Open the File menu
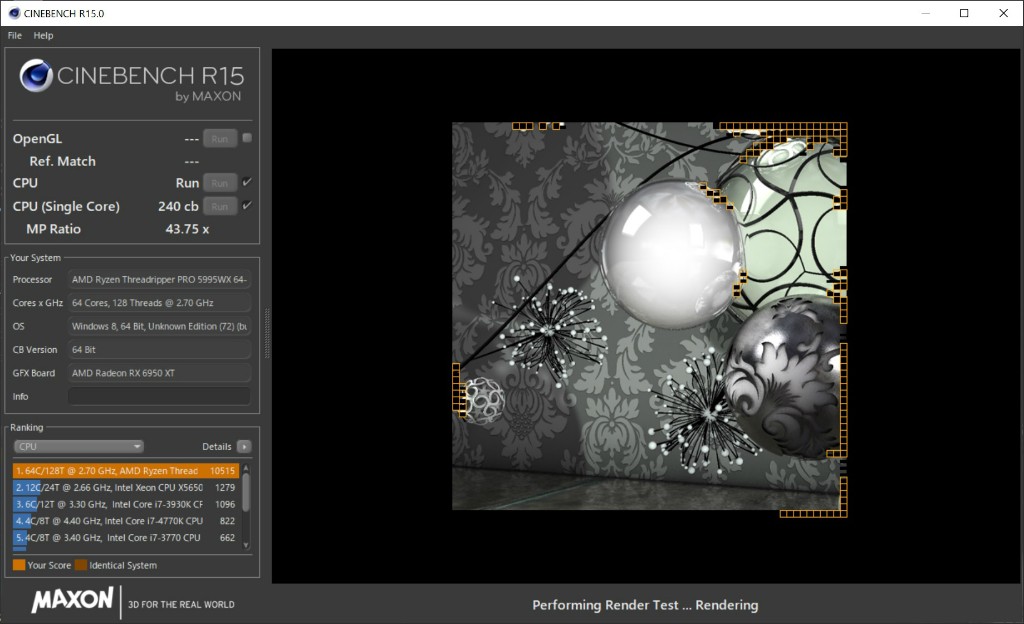 (x=15, y=35)
